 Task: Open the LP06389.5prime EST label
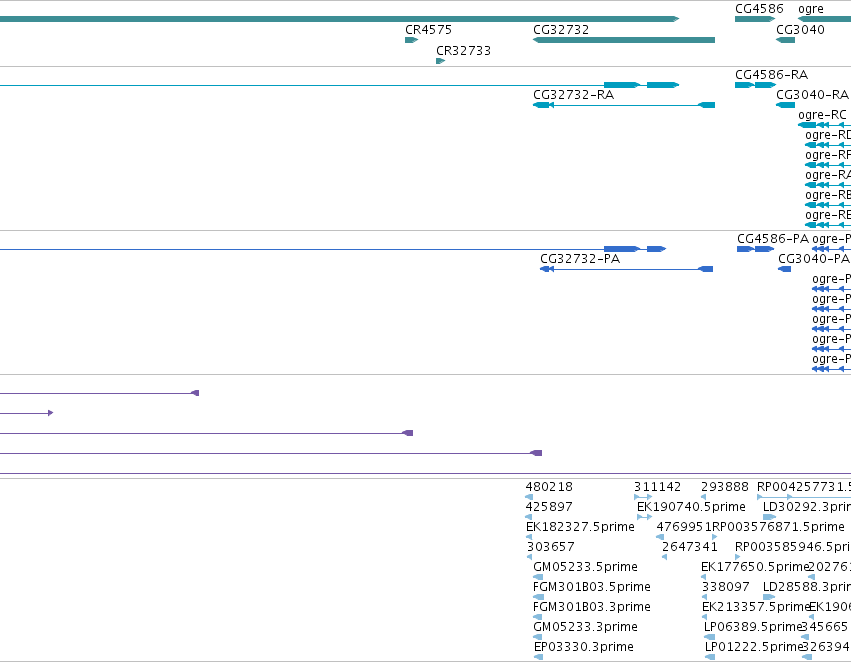[752, 627]
